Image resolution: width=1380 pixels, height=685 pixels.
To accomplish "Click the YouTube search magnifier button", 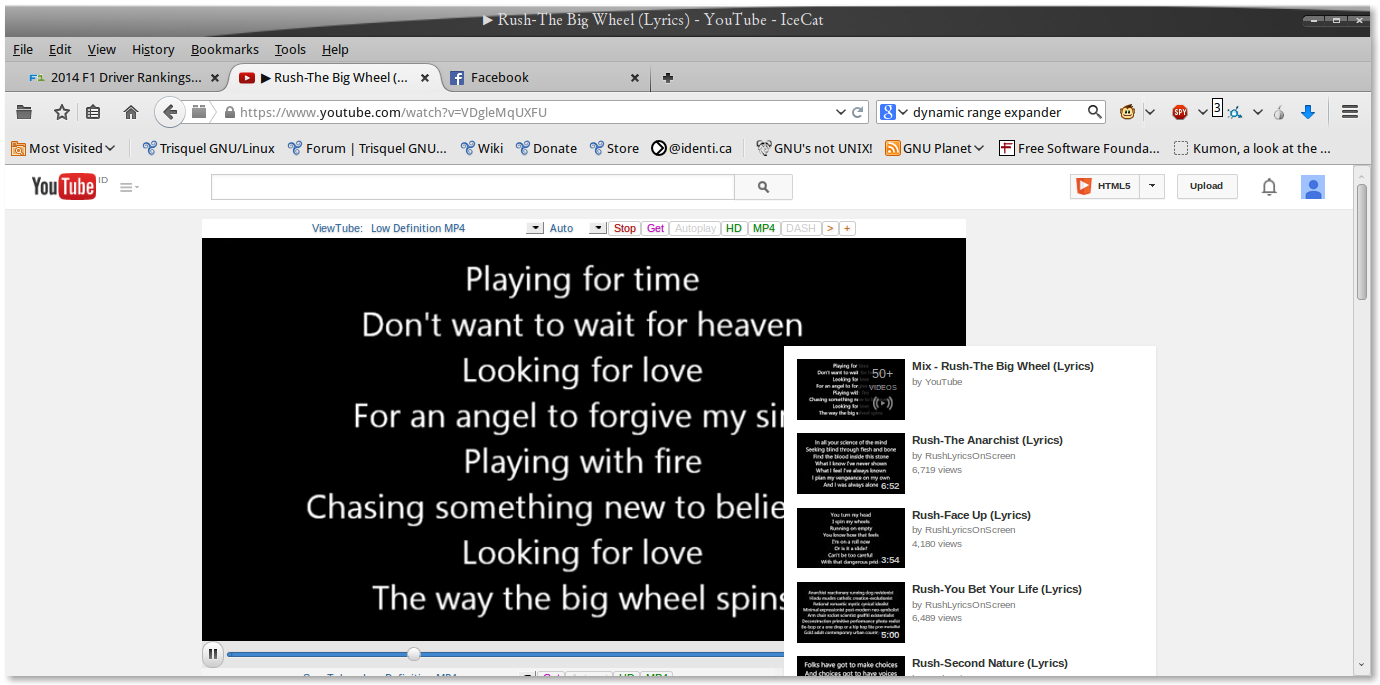I will point(763,187).
